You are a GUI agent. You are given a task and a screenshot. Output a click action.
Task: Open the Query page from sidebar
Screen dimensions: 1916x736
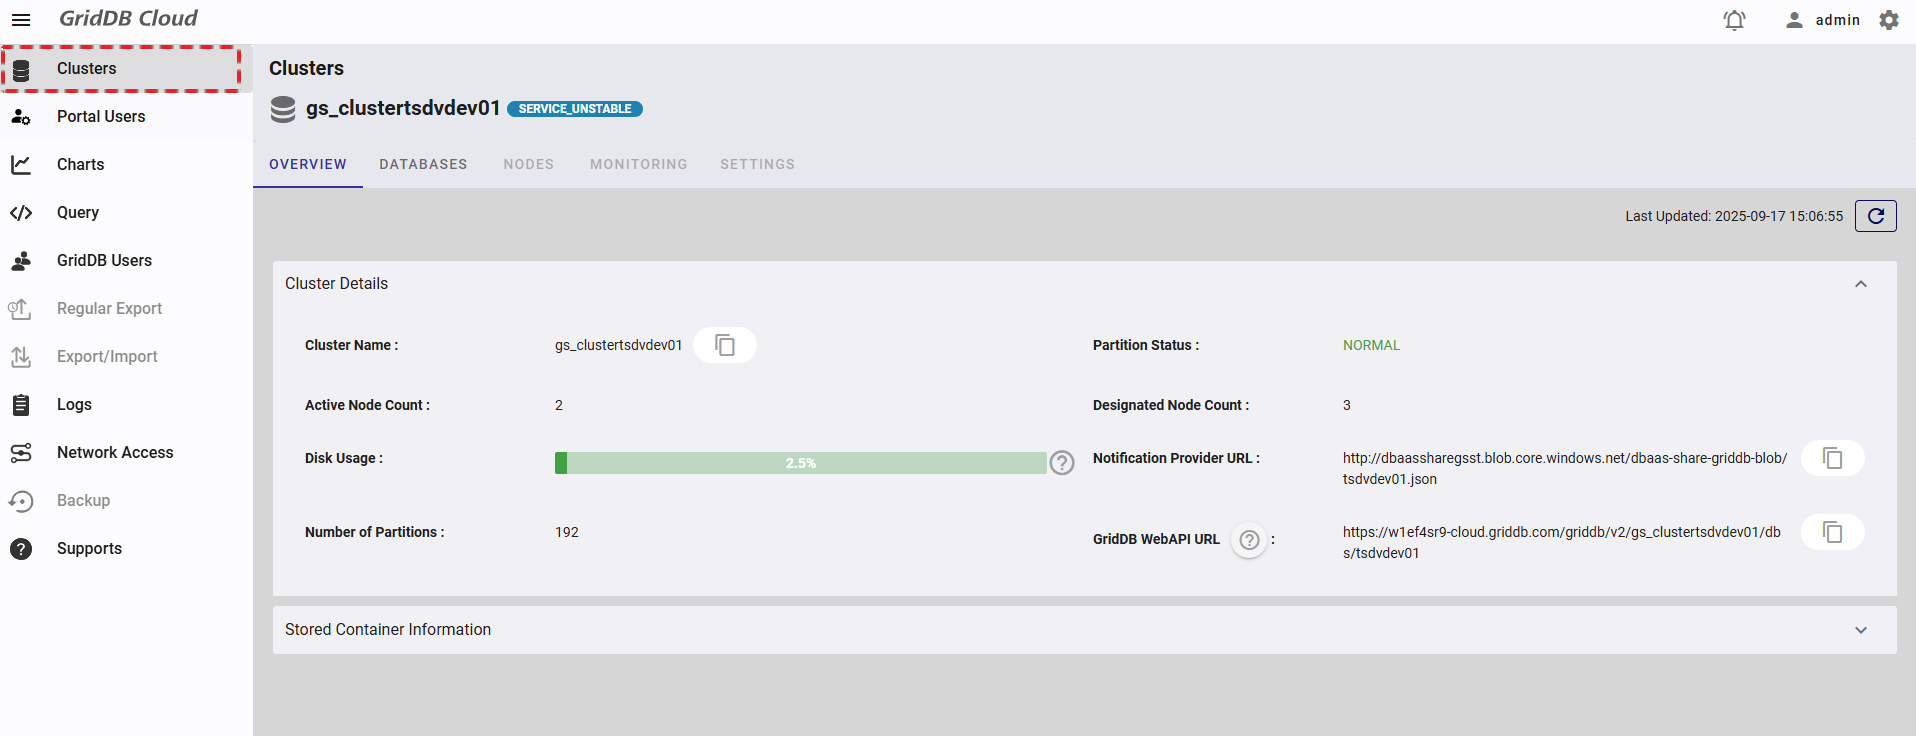78,212
